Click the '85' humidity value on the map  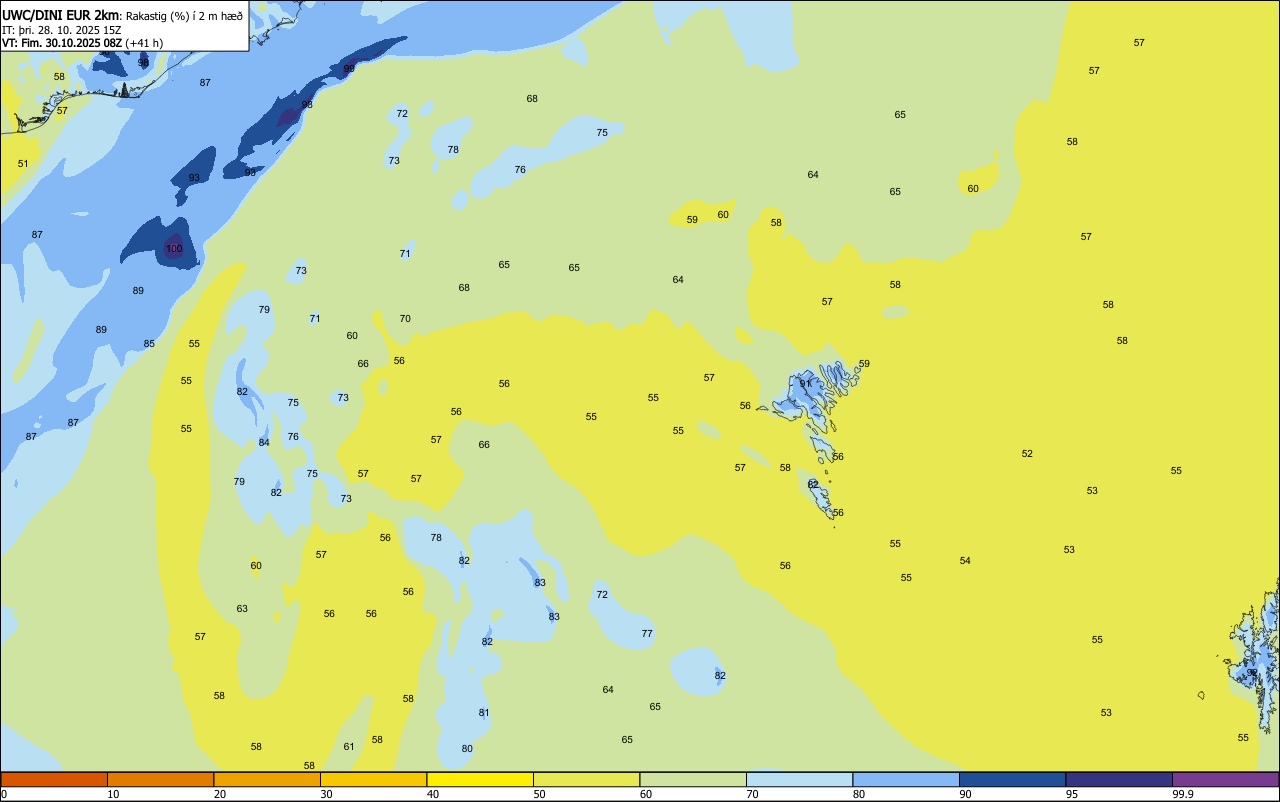149,344
